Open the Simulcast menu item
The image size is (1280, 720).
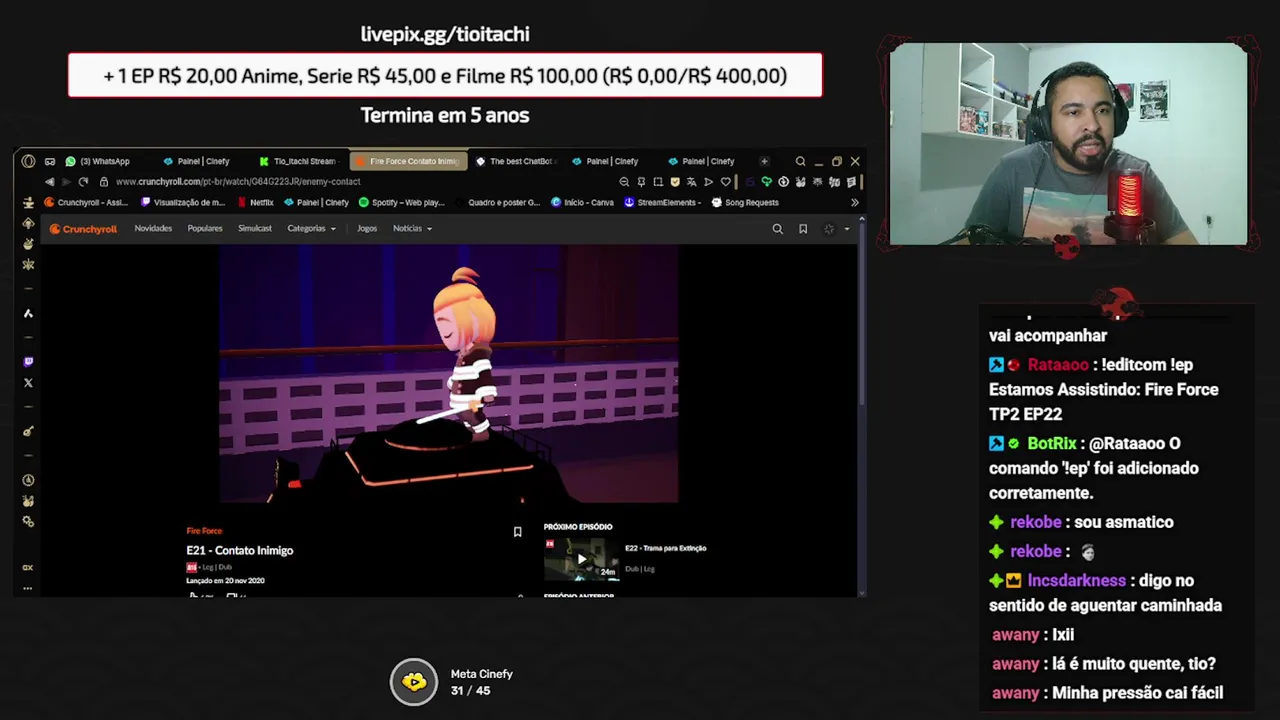255,229
